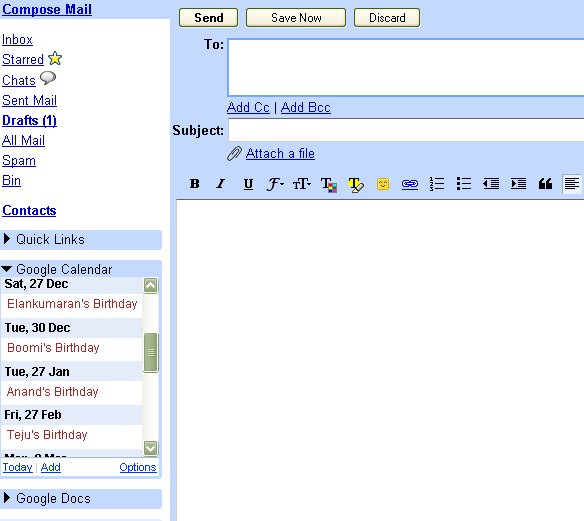Open the calendar Options link
584x521 pixels.
click(138, 467)
